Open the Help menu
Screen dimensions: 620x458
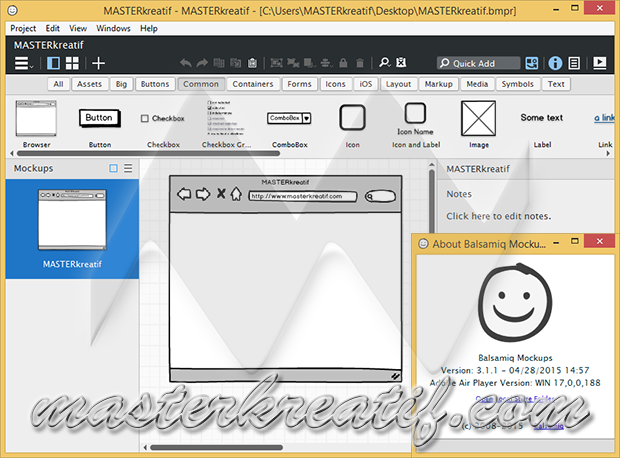pyautogui.click(x=149, y=28)
